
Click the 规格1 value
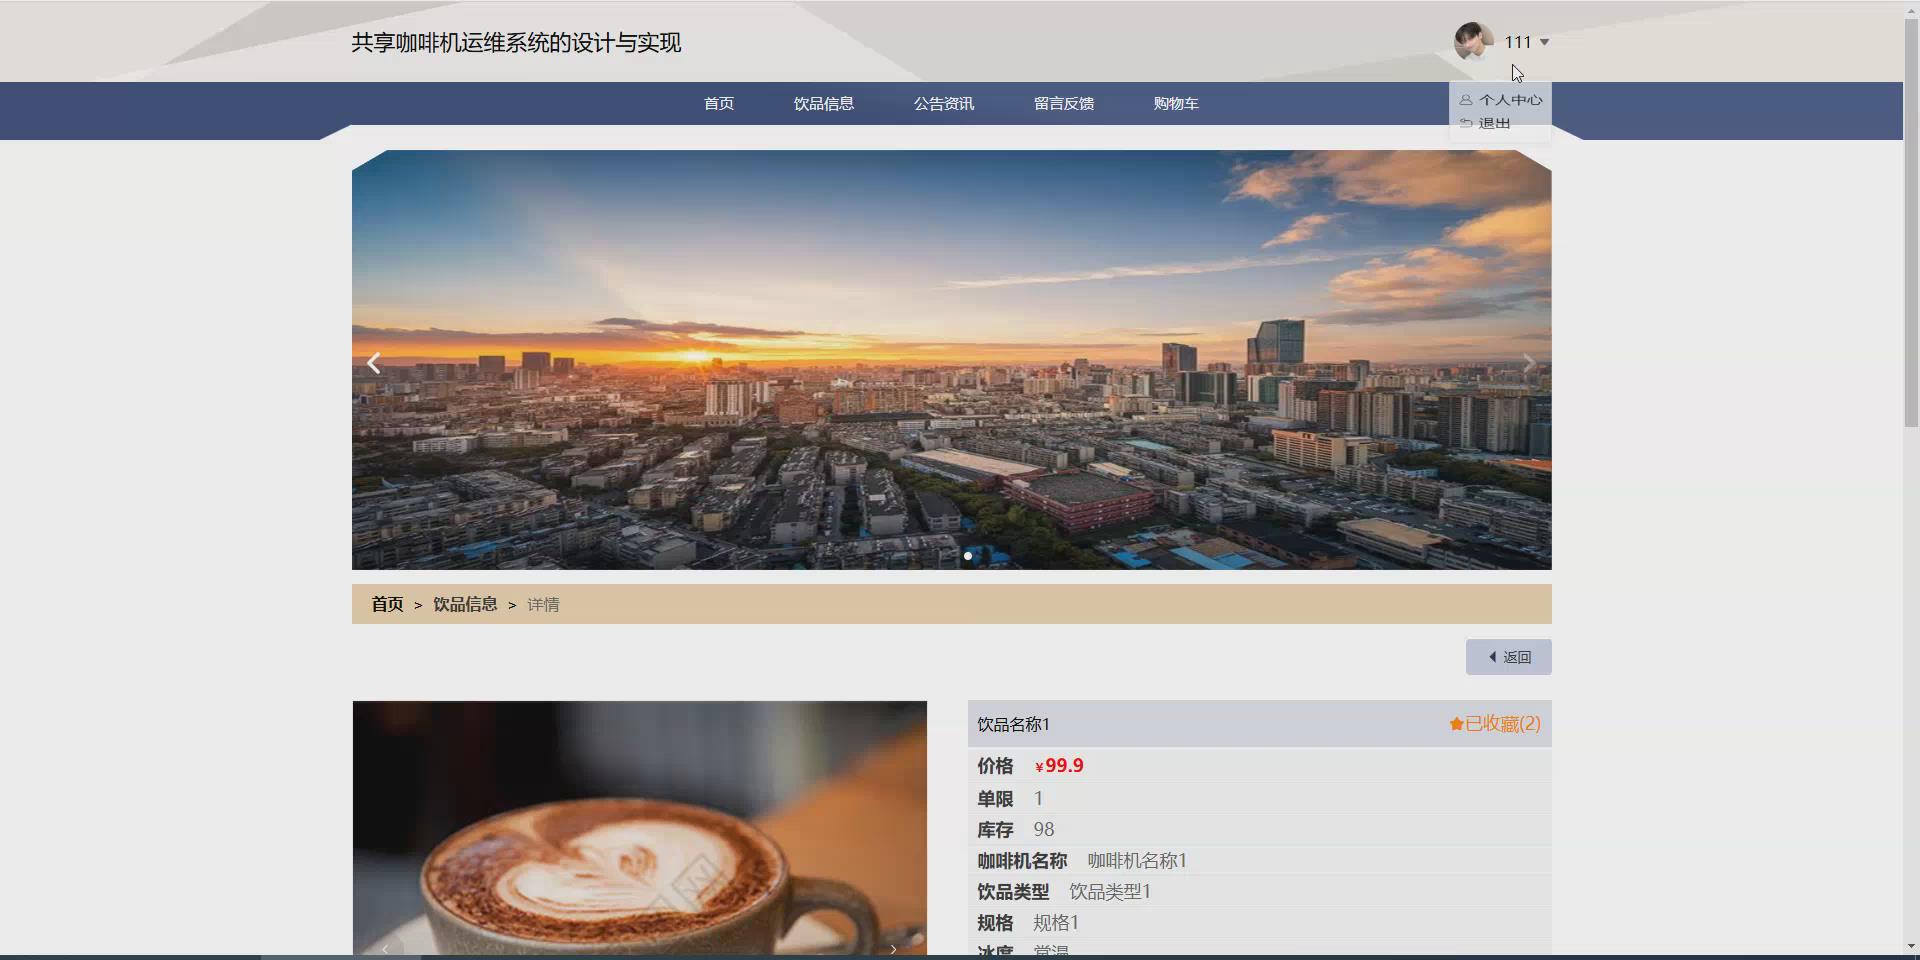(x=1056, y=923)
